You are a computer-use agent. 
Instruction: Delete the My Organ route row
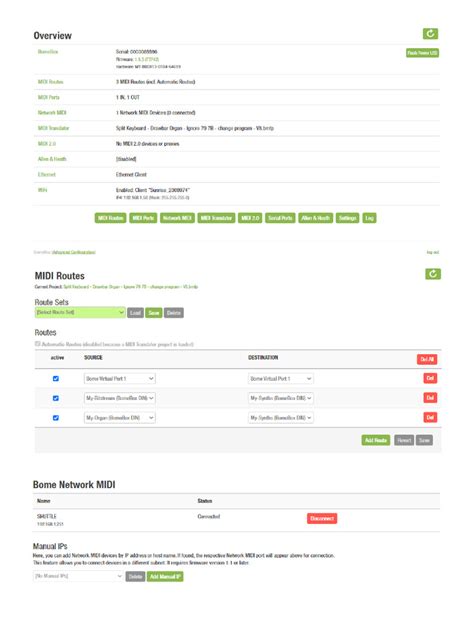tap(430, 417)
